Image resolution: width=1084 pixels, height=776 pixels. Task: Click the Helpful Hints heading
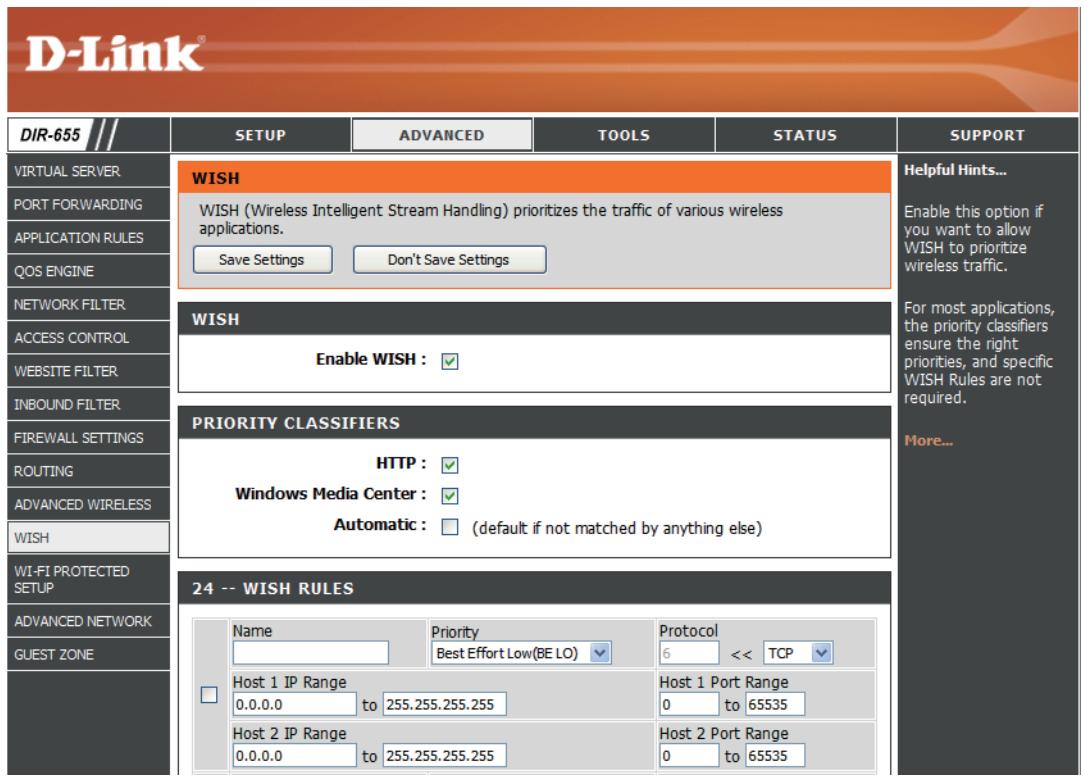[x=955, y=170]
